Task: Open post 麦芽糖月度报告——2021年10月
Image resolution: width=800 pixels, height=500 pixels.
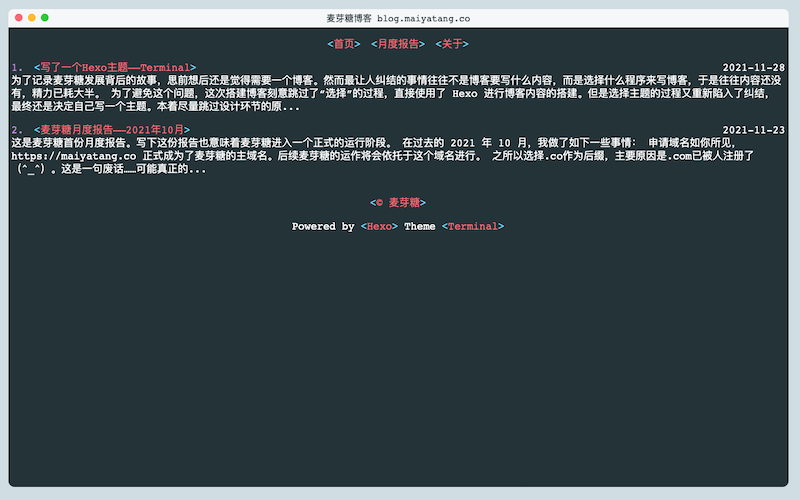Action: coord(115,130)
